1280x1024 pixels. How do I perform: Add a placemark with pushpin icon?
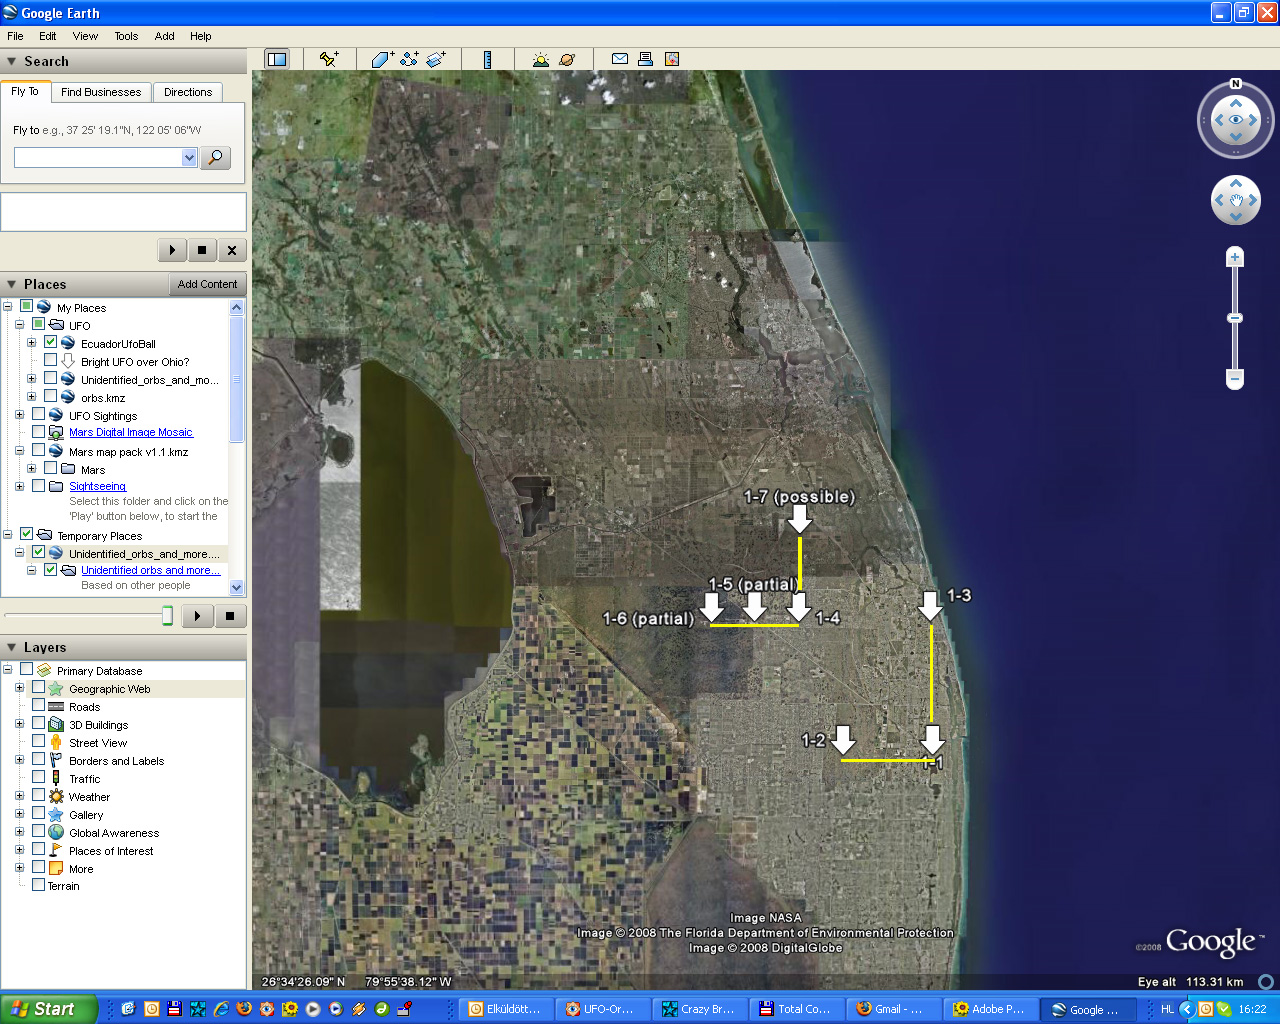[329, 59]
